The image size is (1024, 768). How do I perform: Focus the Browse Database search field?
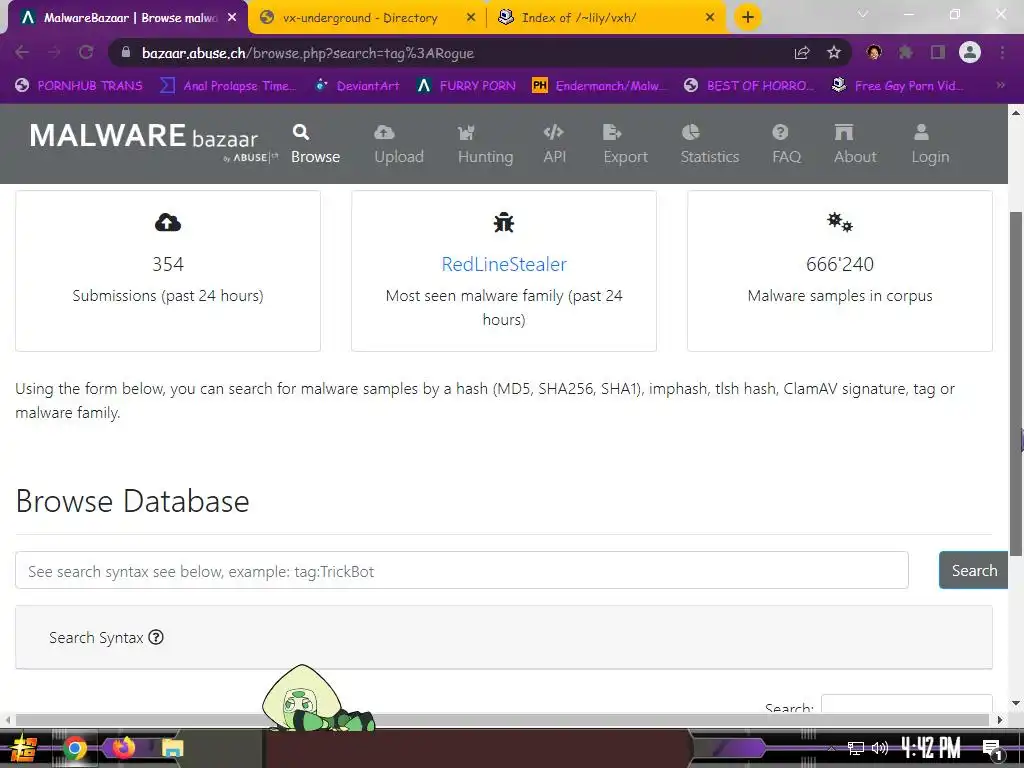click(462, 570)
